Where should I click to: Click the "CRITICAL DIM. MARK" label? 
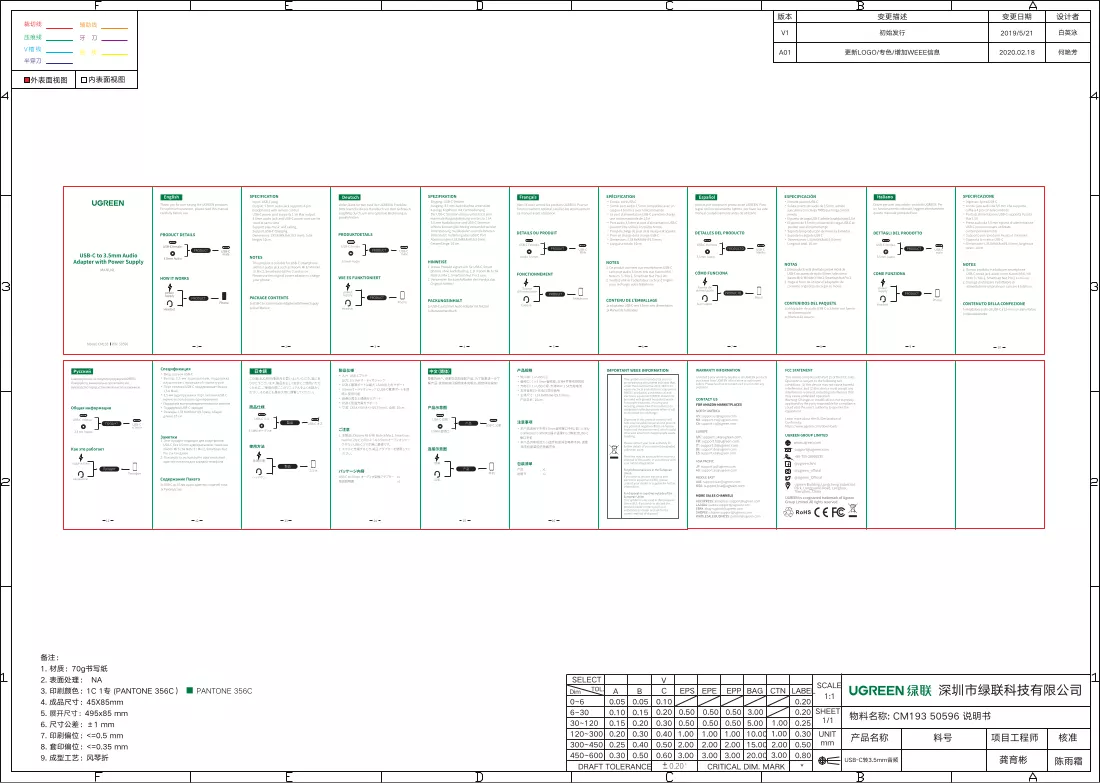[746, 766]
